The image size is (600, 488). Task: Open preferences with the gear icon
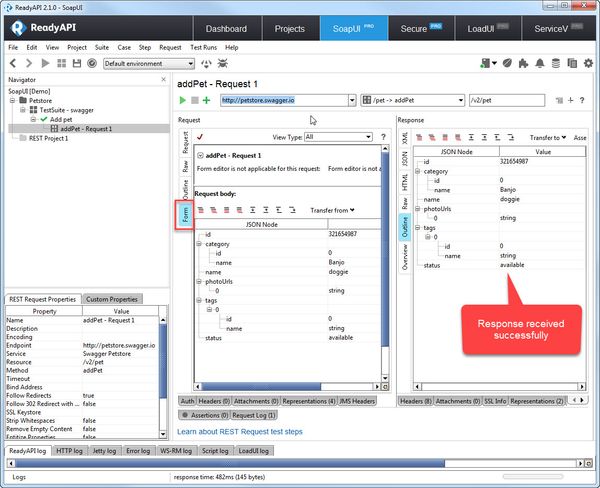[588, 63]
